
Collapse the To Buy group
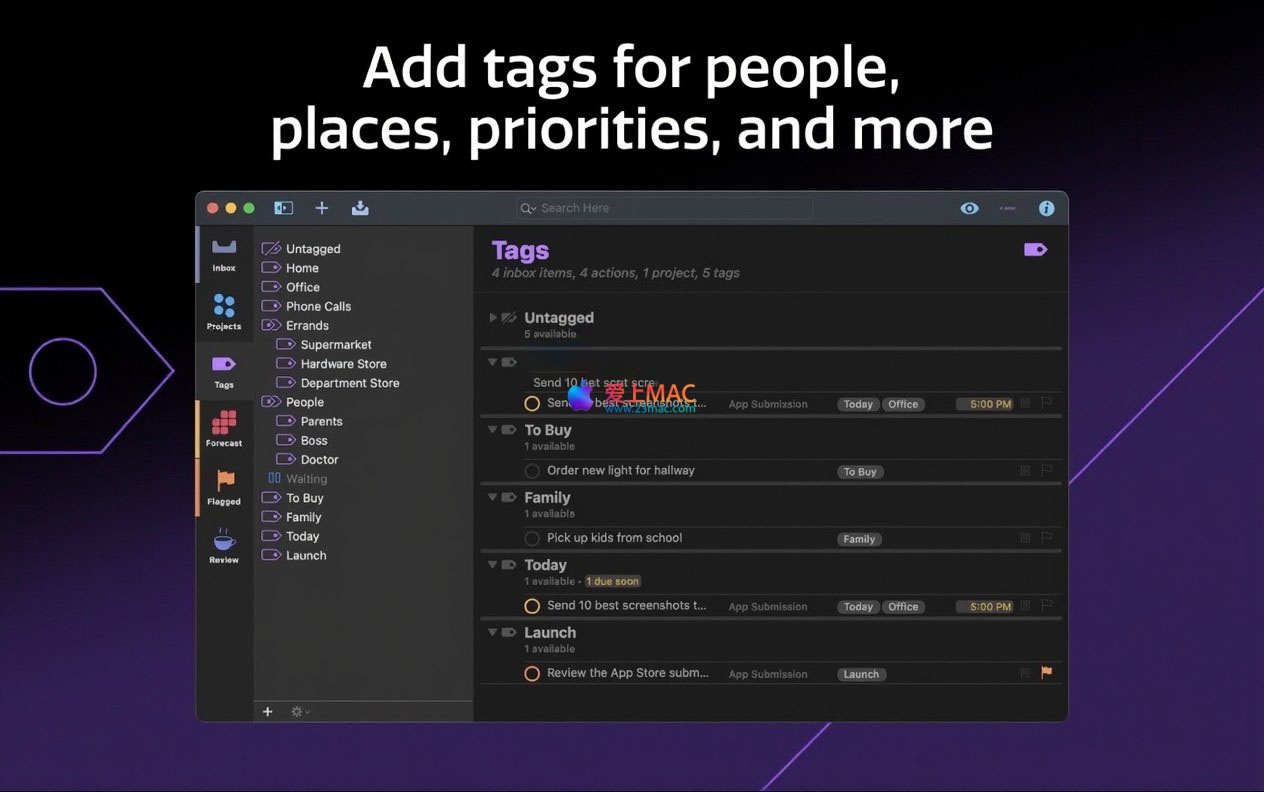pos(493,430)
